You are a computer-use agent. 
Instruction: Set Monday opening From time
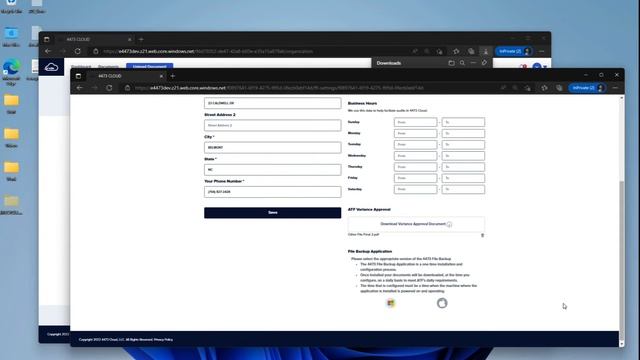(x=416, y=133)
